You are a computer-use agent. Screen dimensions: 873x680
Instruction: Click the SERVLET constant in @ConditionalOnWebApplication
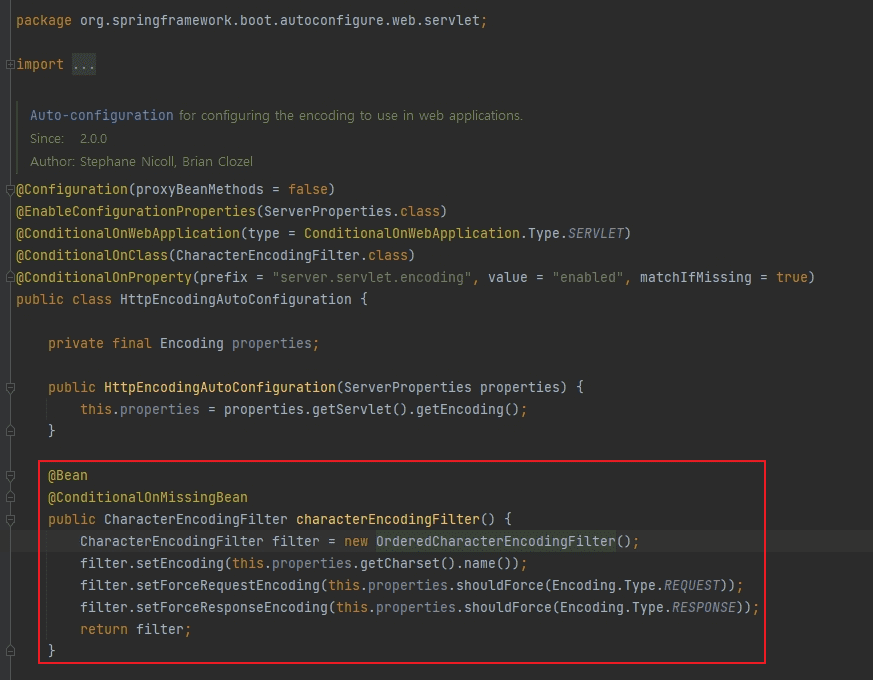point(595,233)
